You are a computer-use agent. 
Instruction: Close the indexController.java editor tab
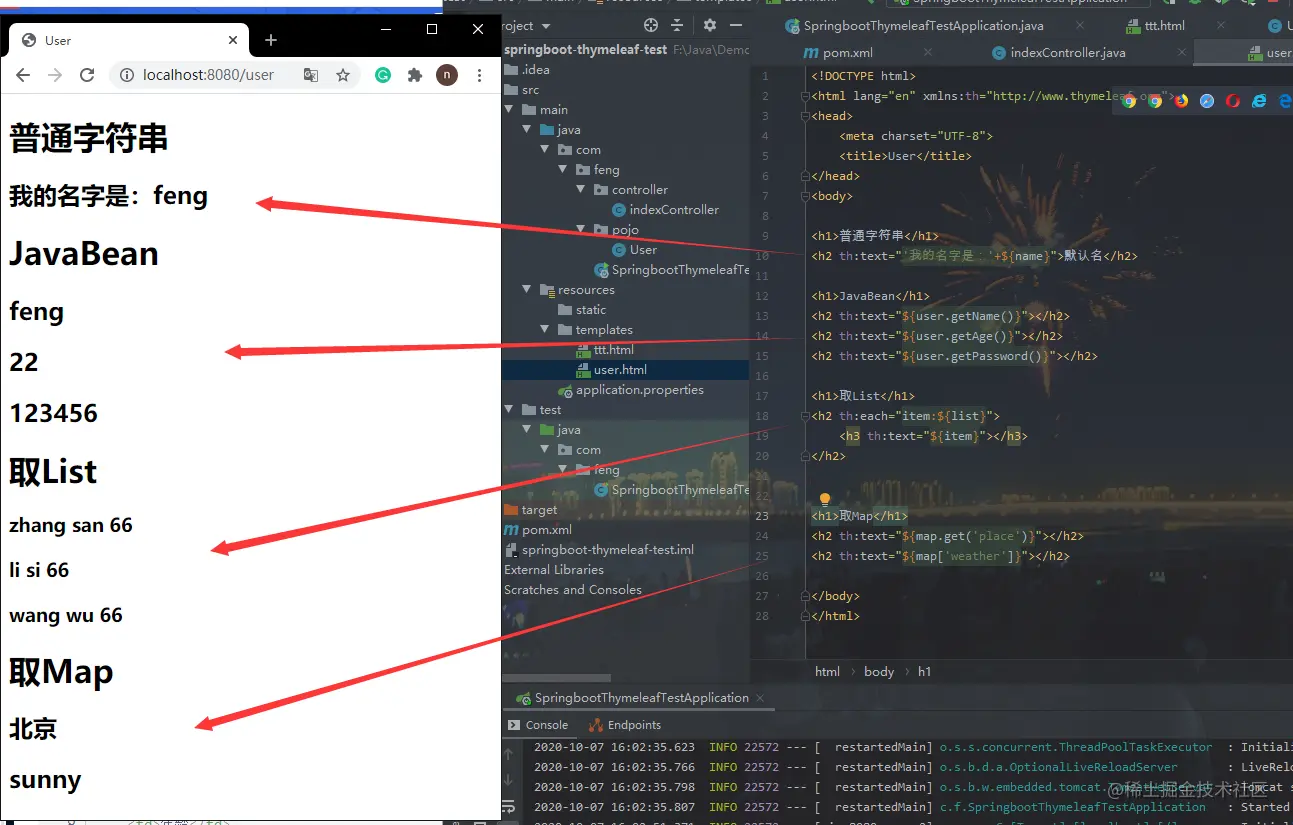click(x=1182, y=53)
